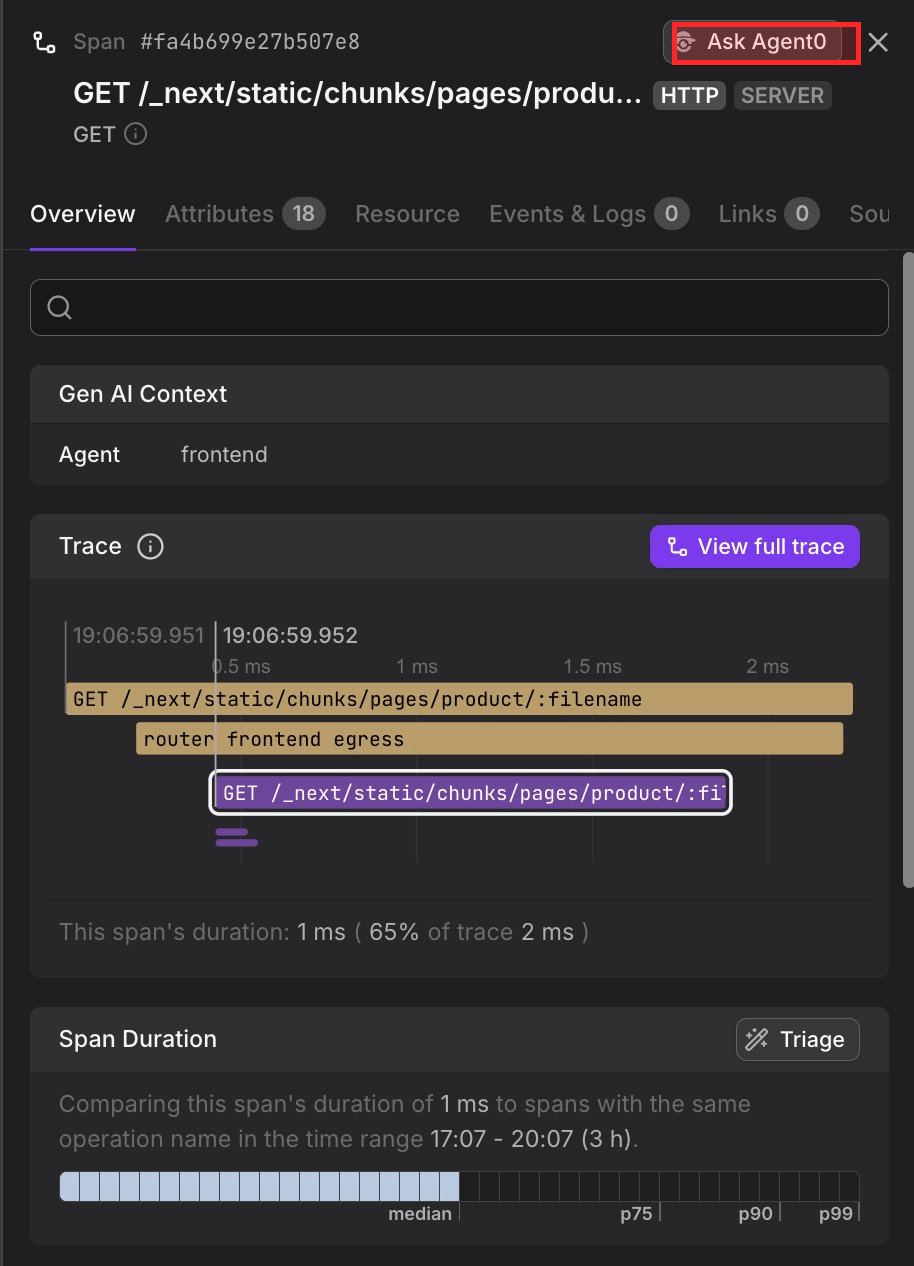
Task: Click the Gen AI Context section header
Action: (x=459, y=394)
